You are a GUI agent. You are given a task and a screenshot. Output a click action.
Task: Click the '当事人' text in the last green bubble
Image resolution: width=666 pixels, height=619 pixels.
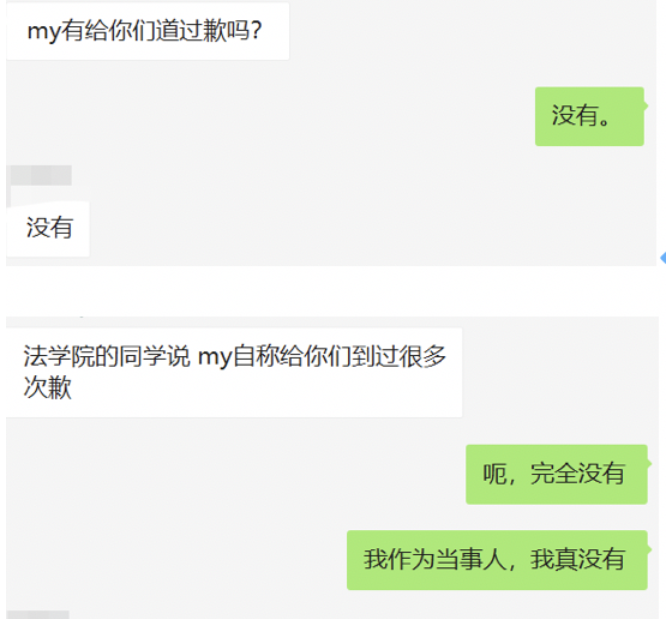click(x=471, y=560)
